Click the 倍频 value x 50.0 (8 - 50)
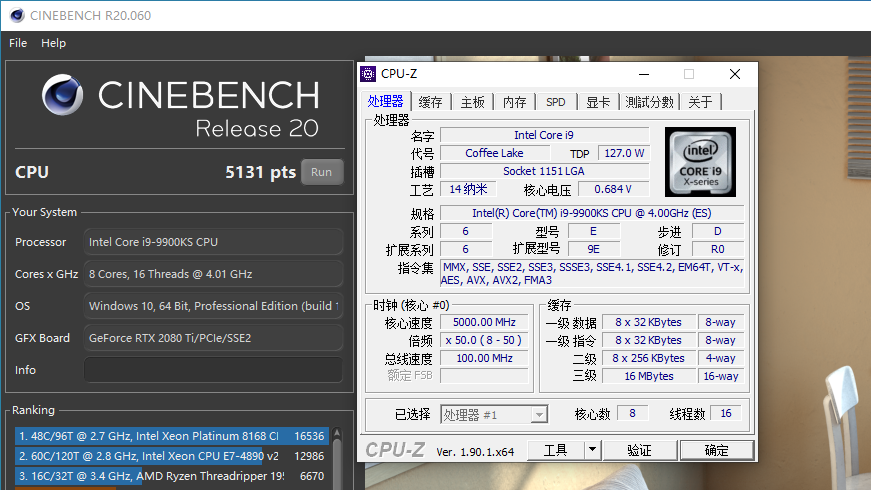The image size is (871, 490). 484,340
